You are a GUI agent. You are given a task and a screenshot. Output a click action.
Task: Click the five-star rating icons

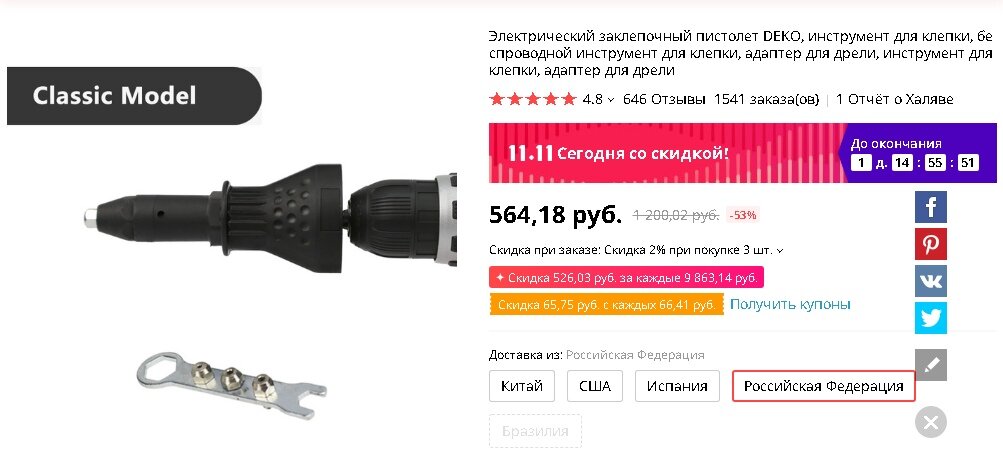[532, 99]
